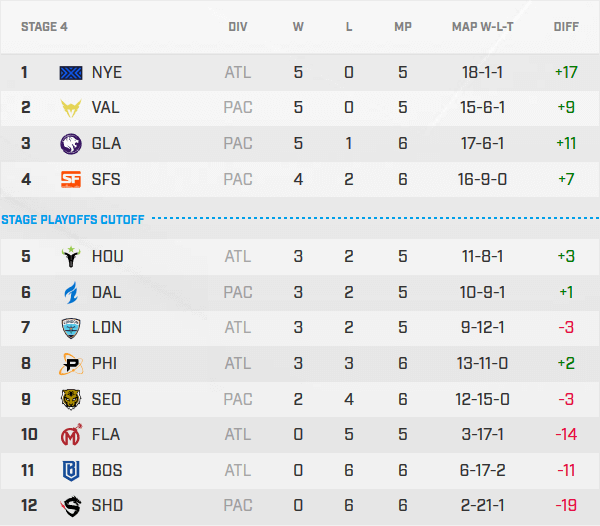Sort by the DIFF column header

click(x=566, y=27)
